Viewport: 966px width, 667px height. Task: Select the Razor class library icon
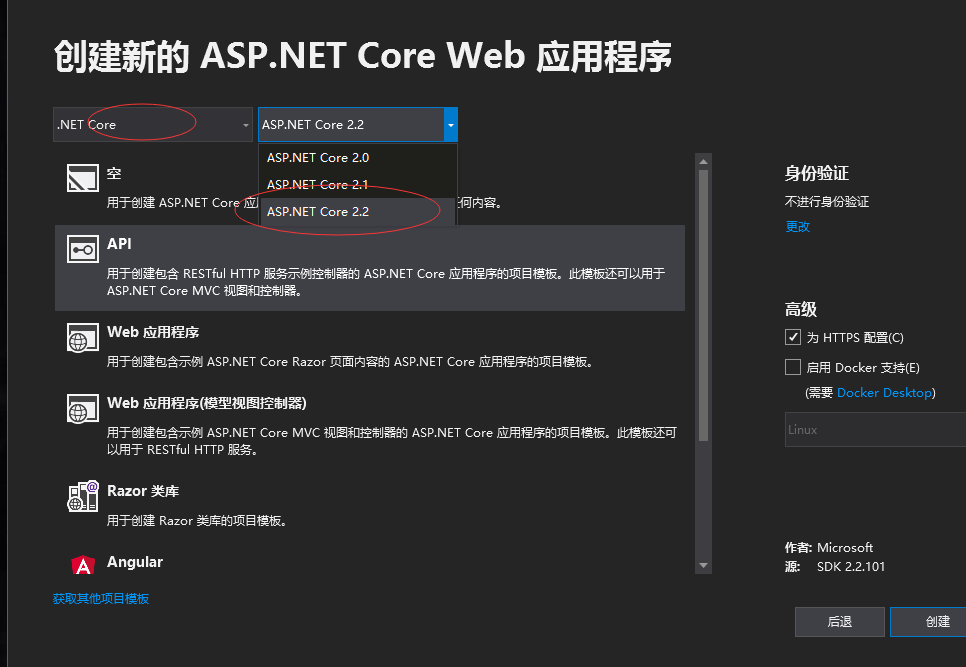[x=83, y=496]
